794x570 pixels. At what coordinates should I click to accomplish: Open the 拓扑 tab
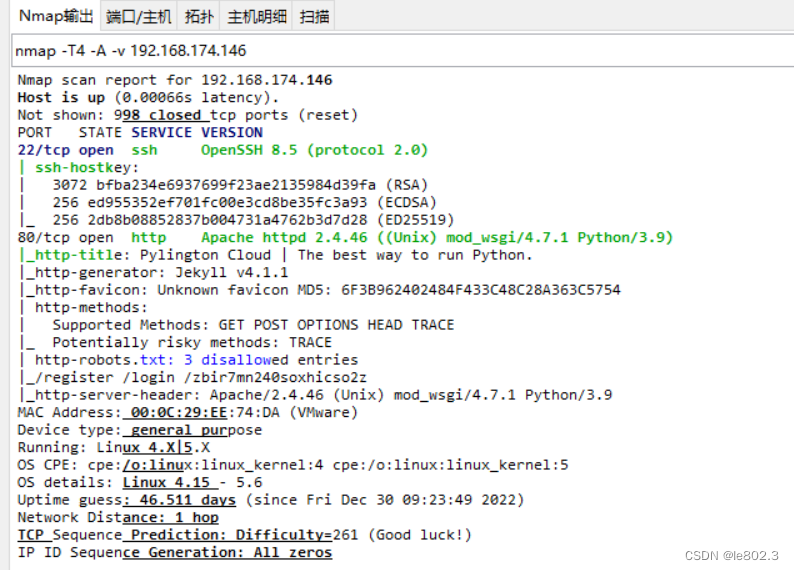click(x=198, y=17)
